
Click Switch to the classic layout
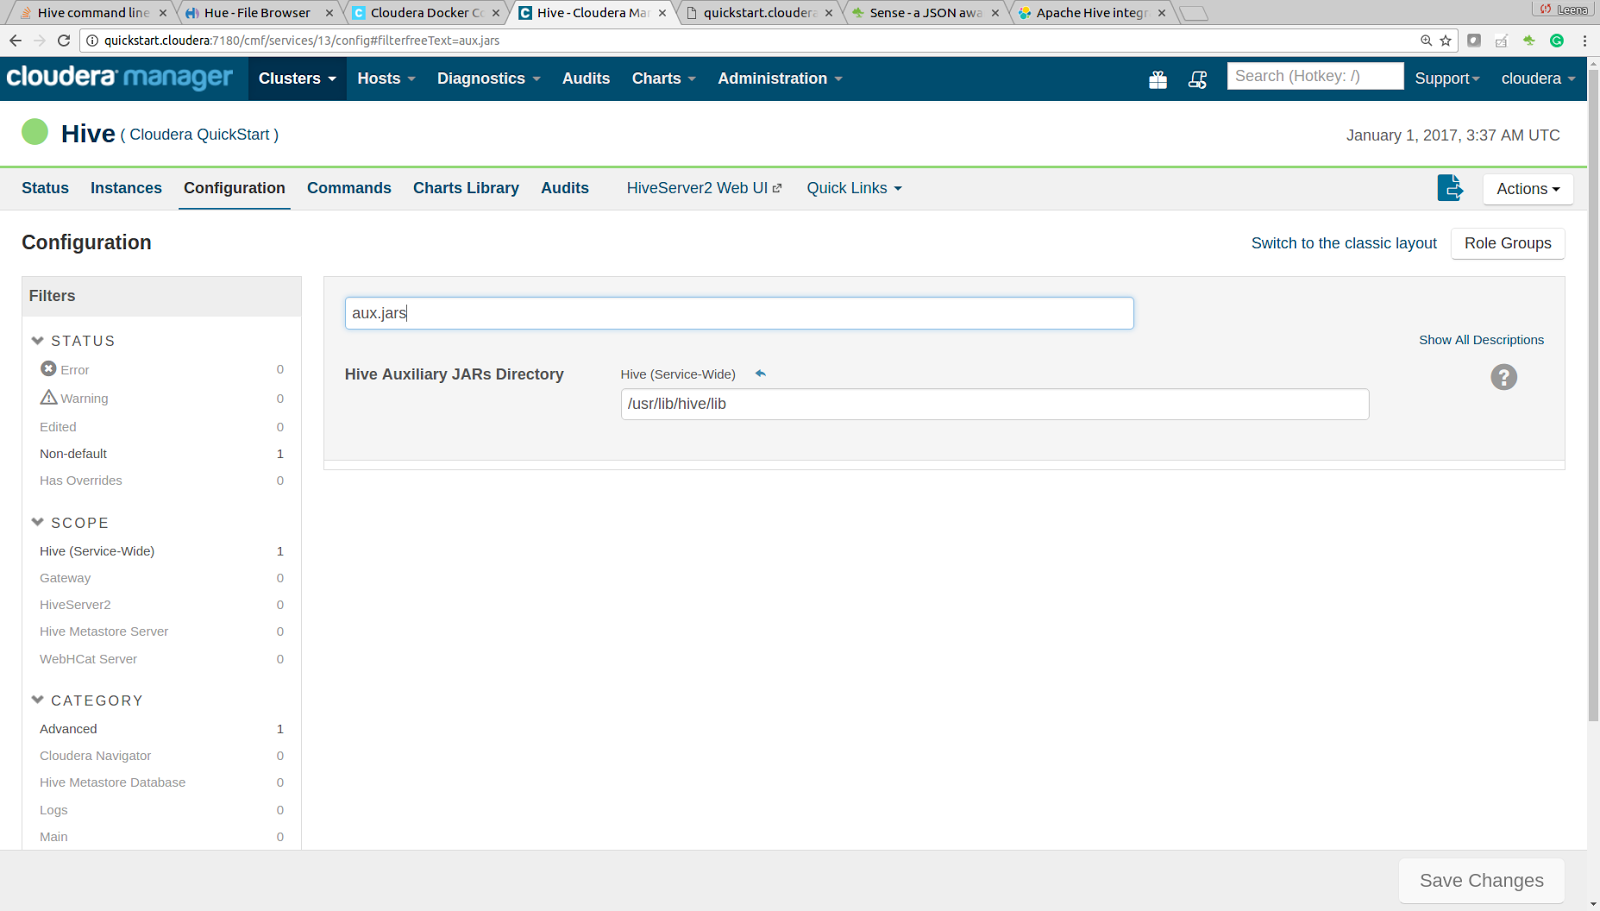click(x=1344, y=243)
